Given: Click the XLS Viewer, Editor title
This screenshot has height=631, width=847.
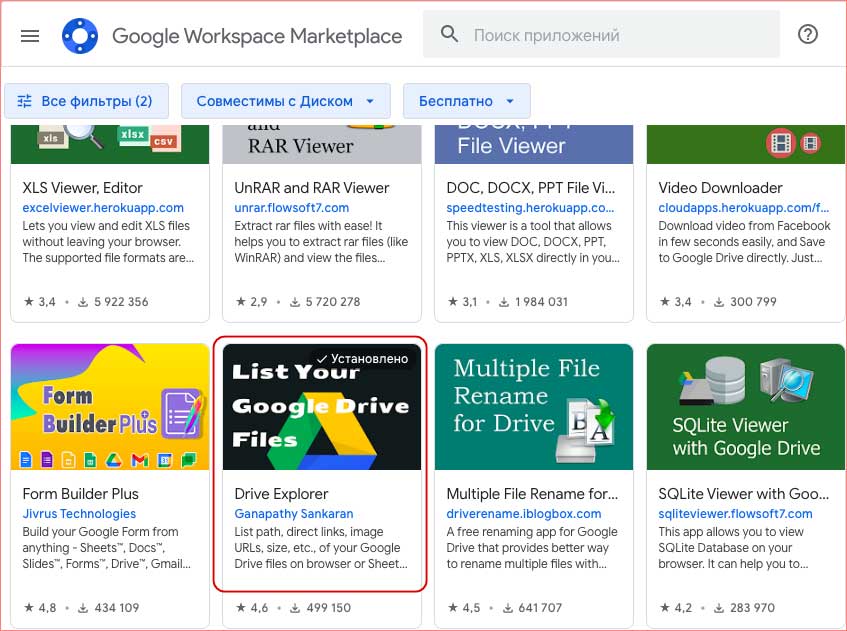Looking at the screenshot, I should (82, 187).
